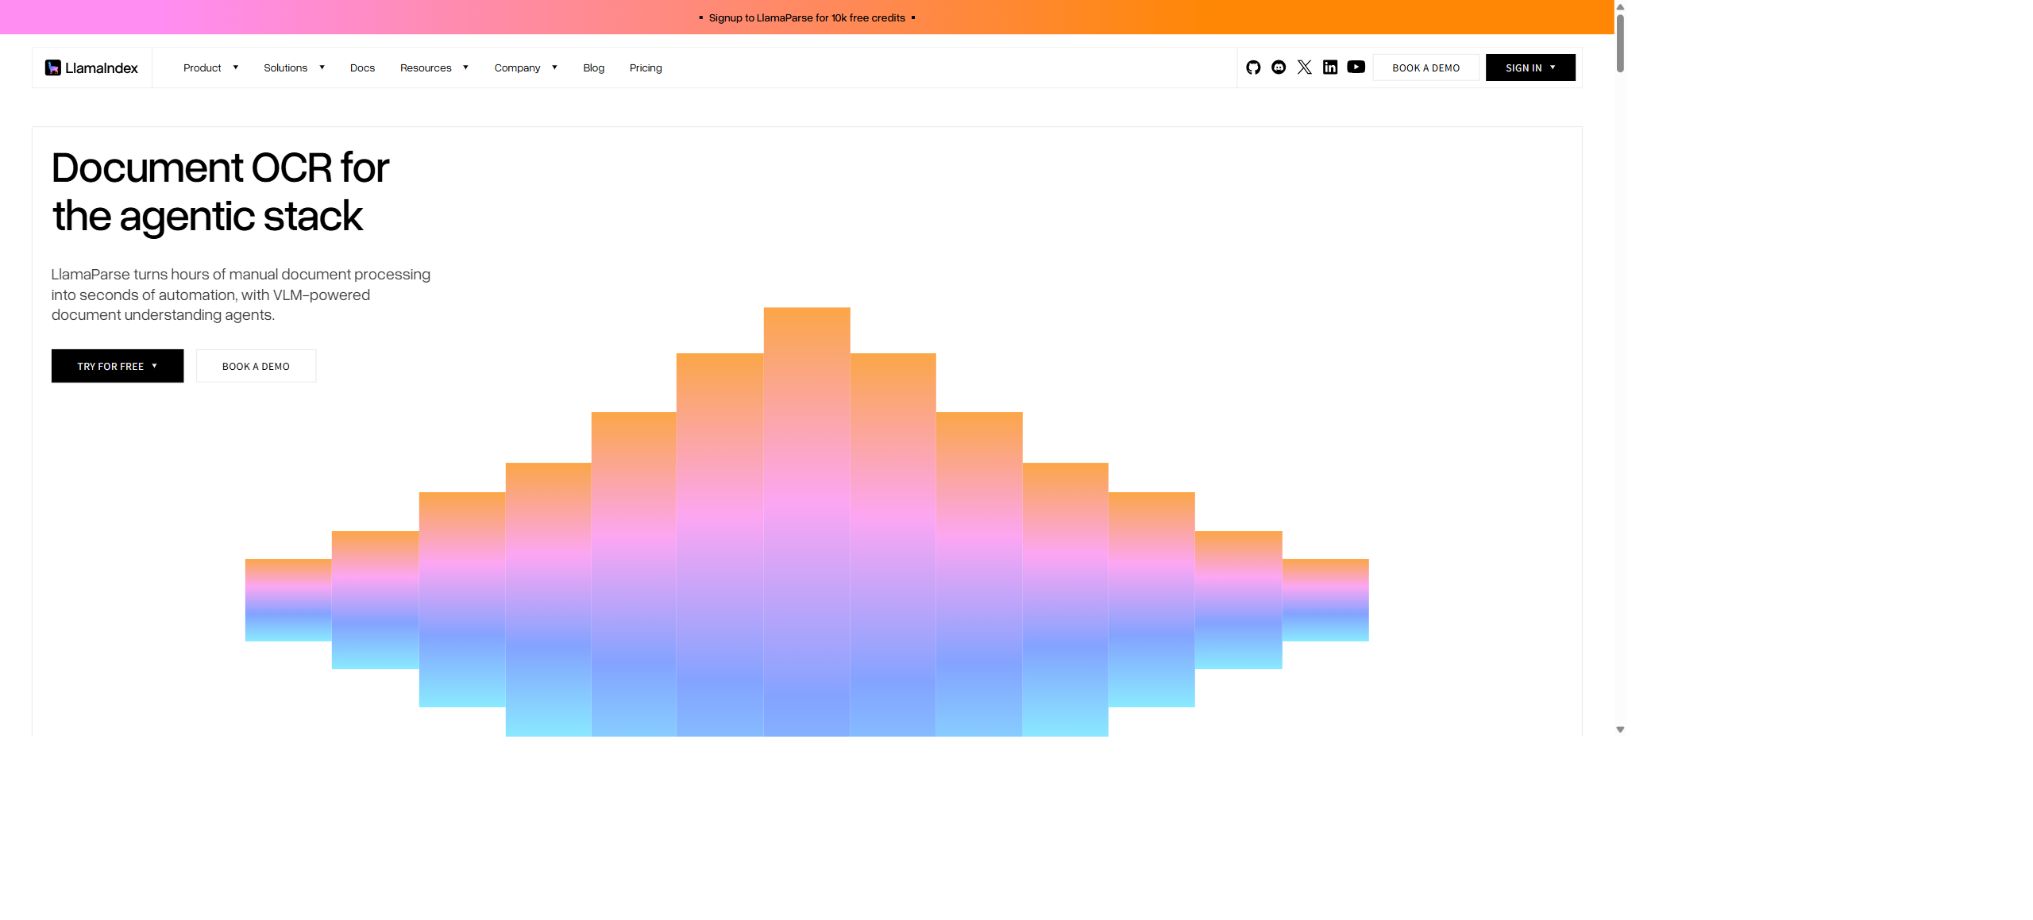Open the Discord community icon
This screenshot has width=2033, height=920.
[x=1278, y=67]
